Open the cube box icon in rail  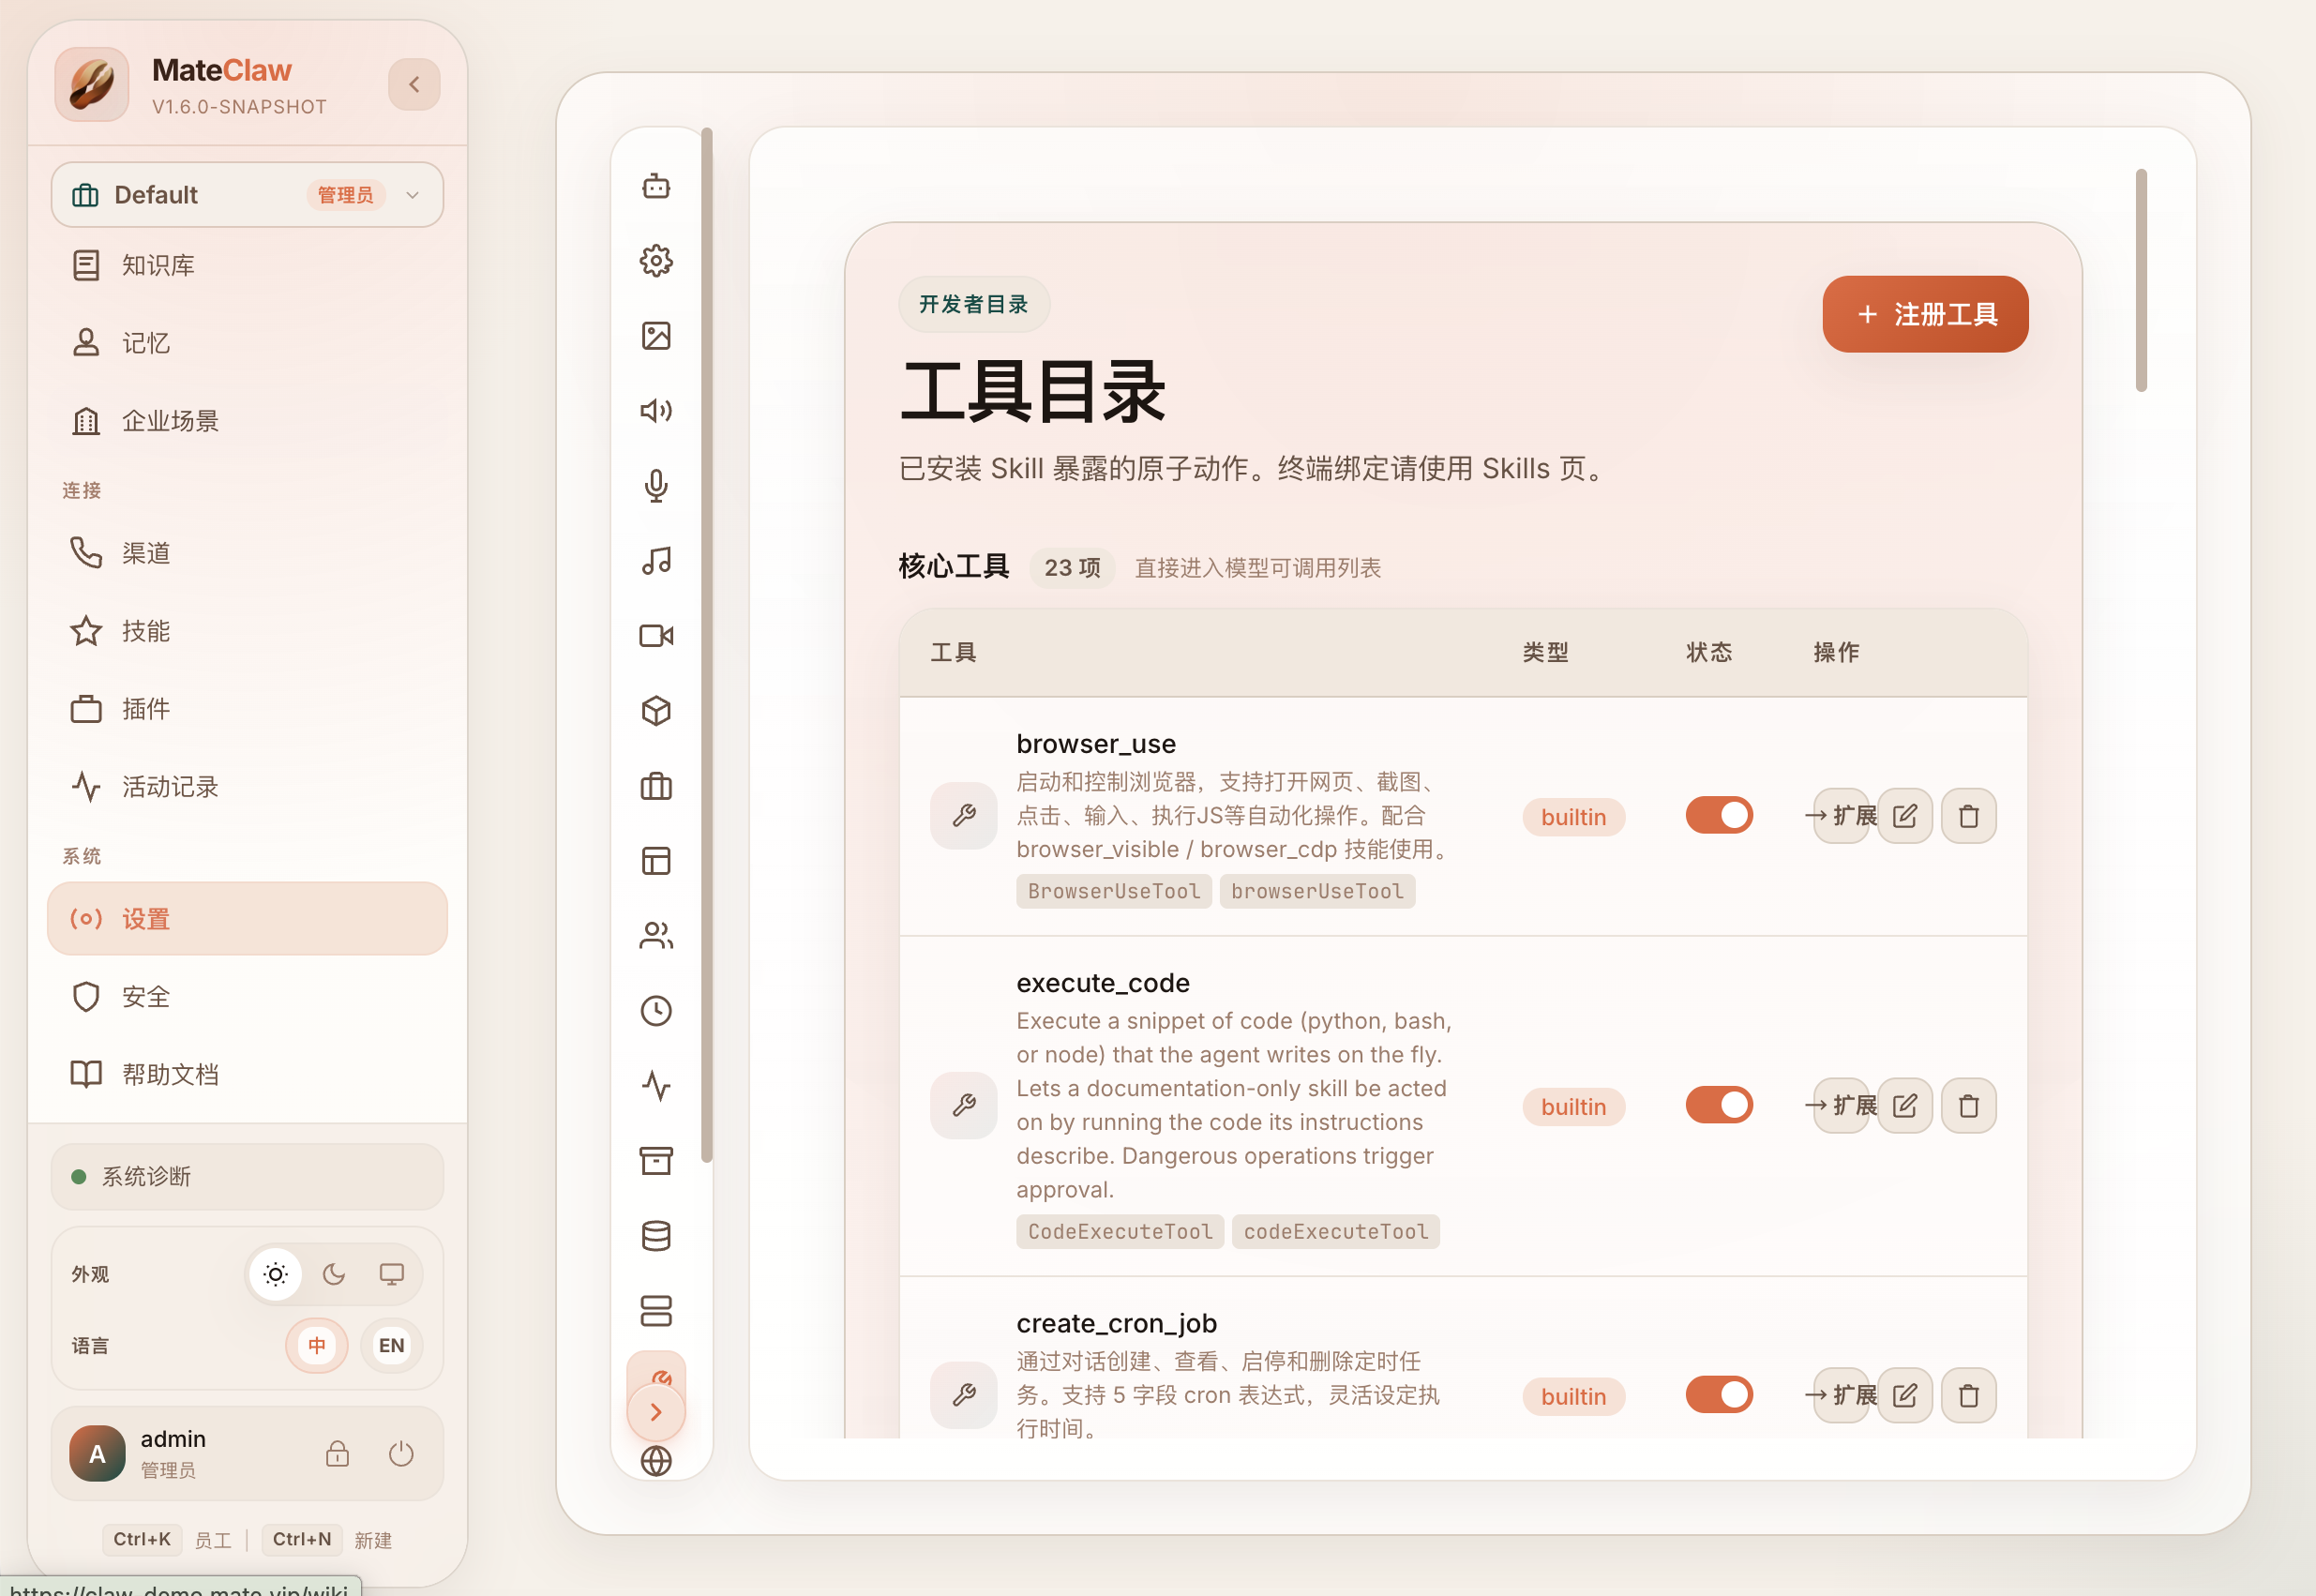pos(656,711)
